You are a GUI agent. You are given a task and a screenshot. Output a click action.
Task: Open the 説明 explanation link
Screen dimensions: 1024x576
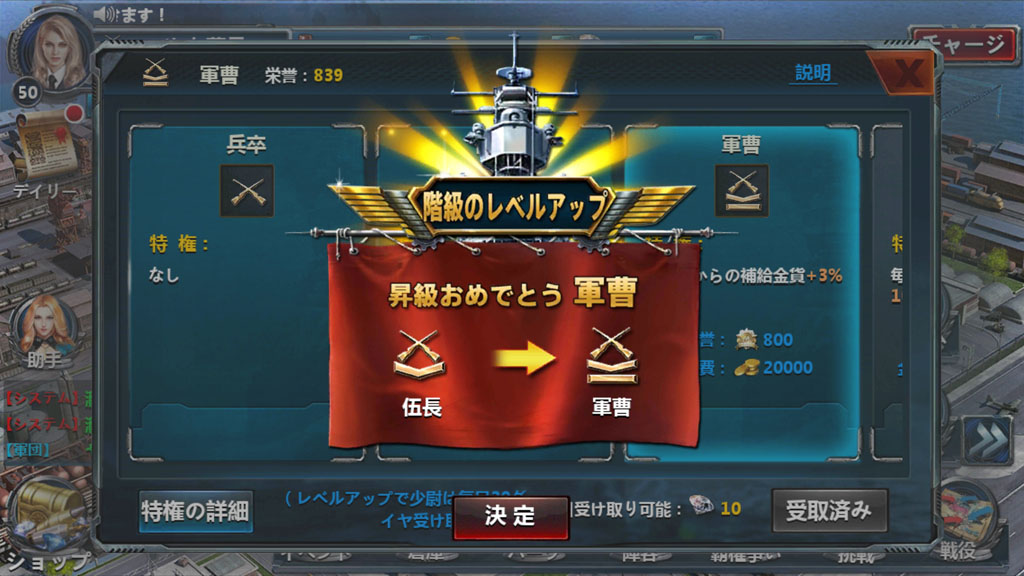812,72
